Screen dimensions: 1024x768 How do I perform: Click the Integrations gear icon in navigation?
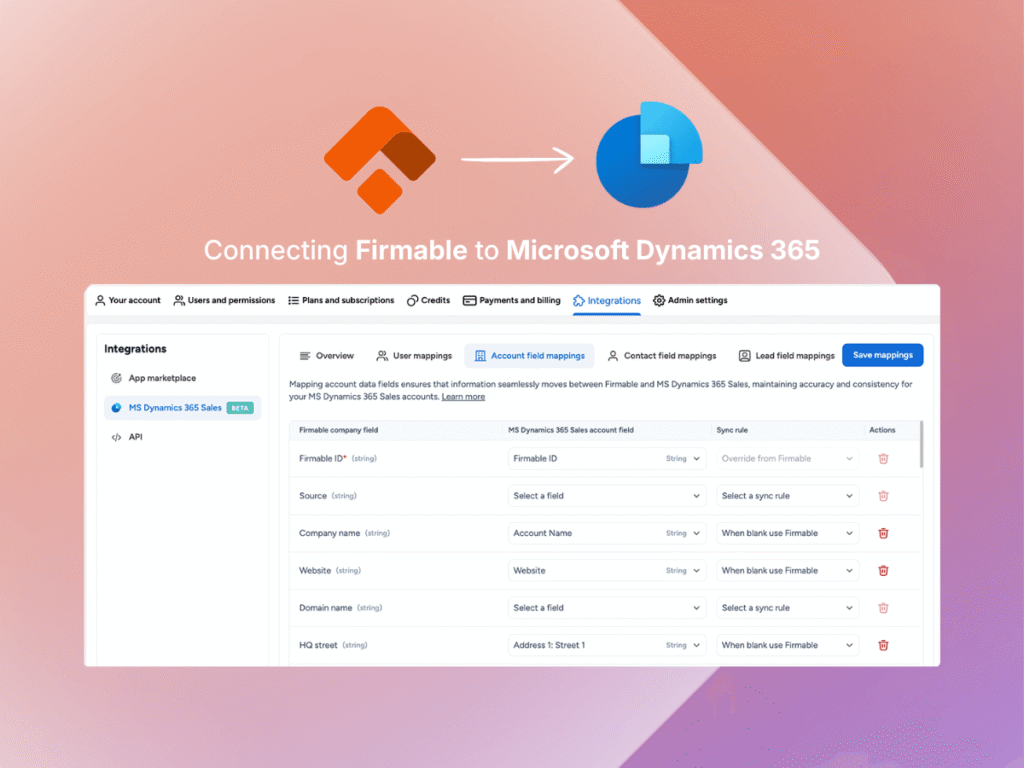coord(577,300)
